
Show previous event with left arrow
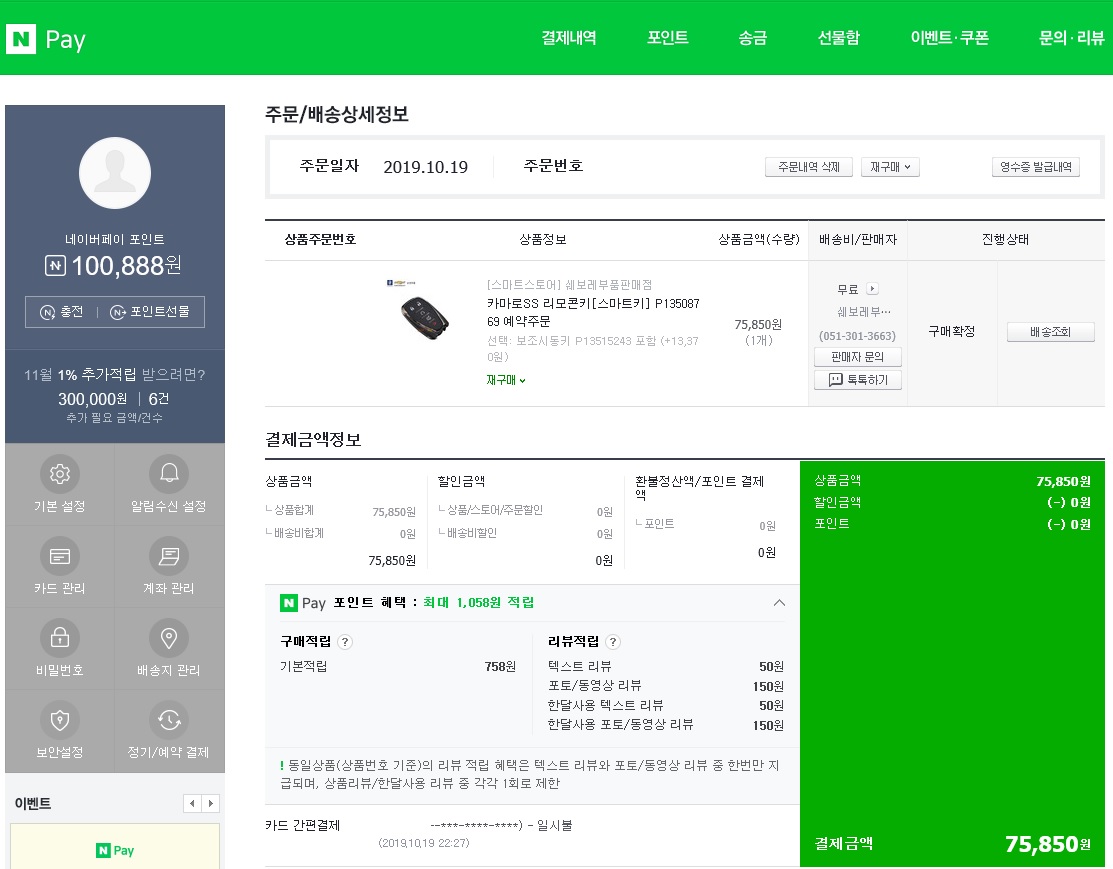point(192,804)
